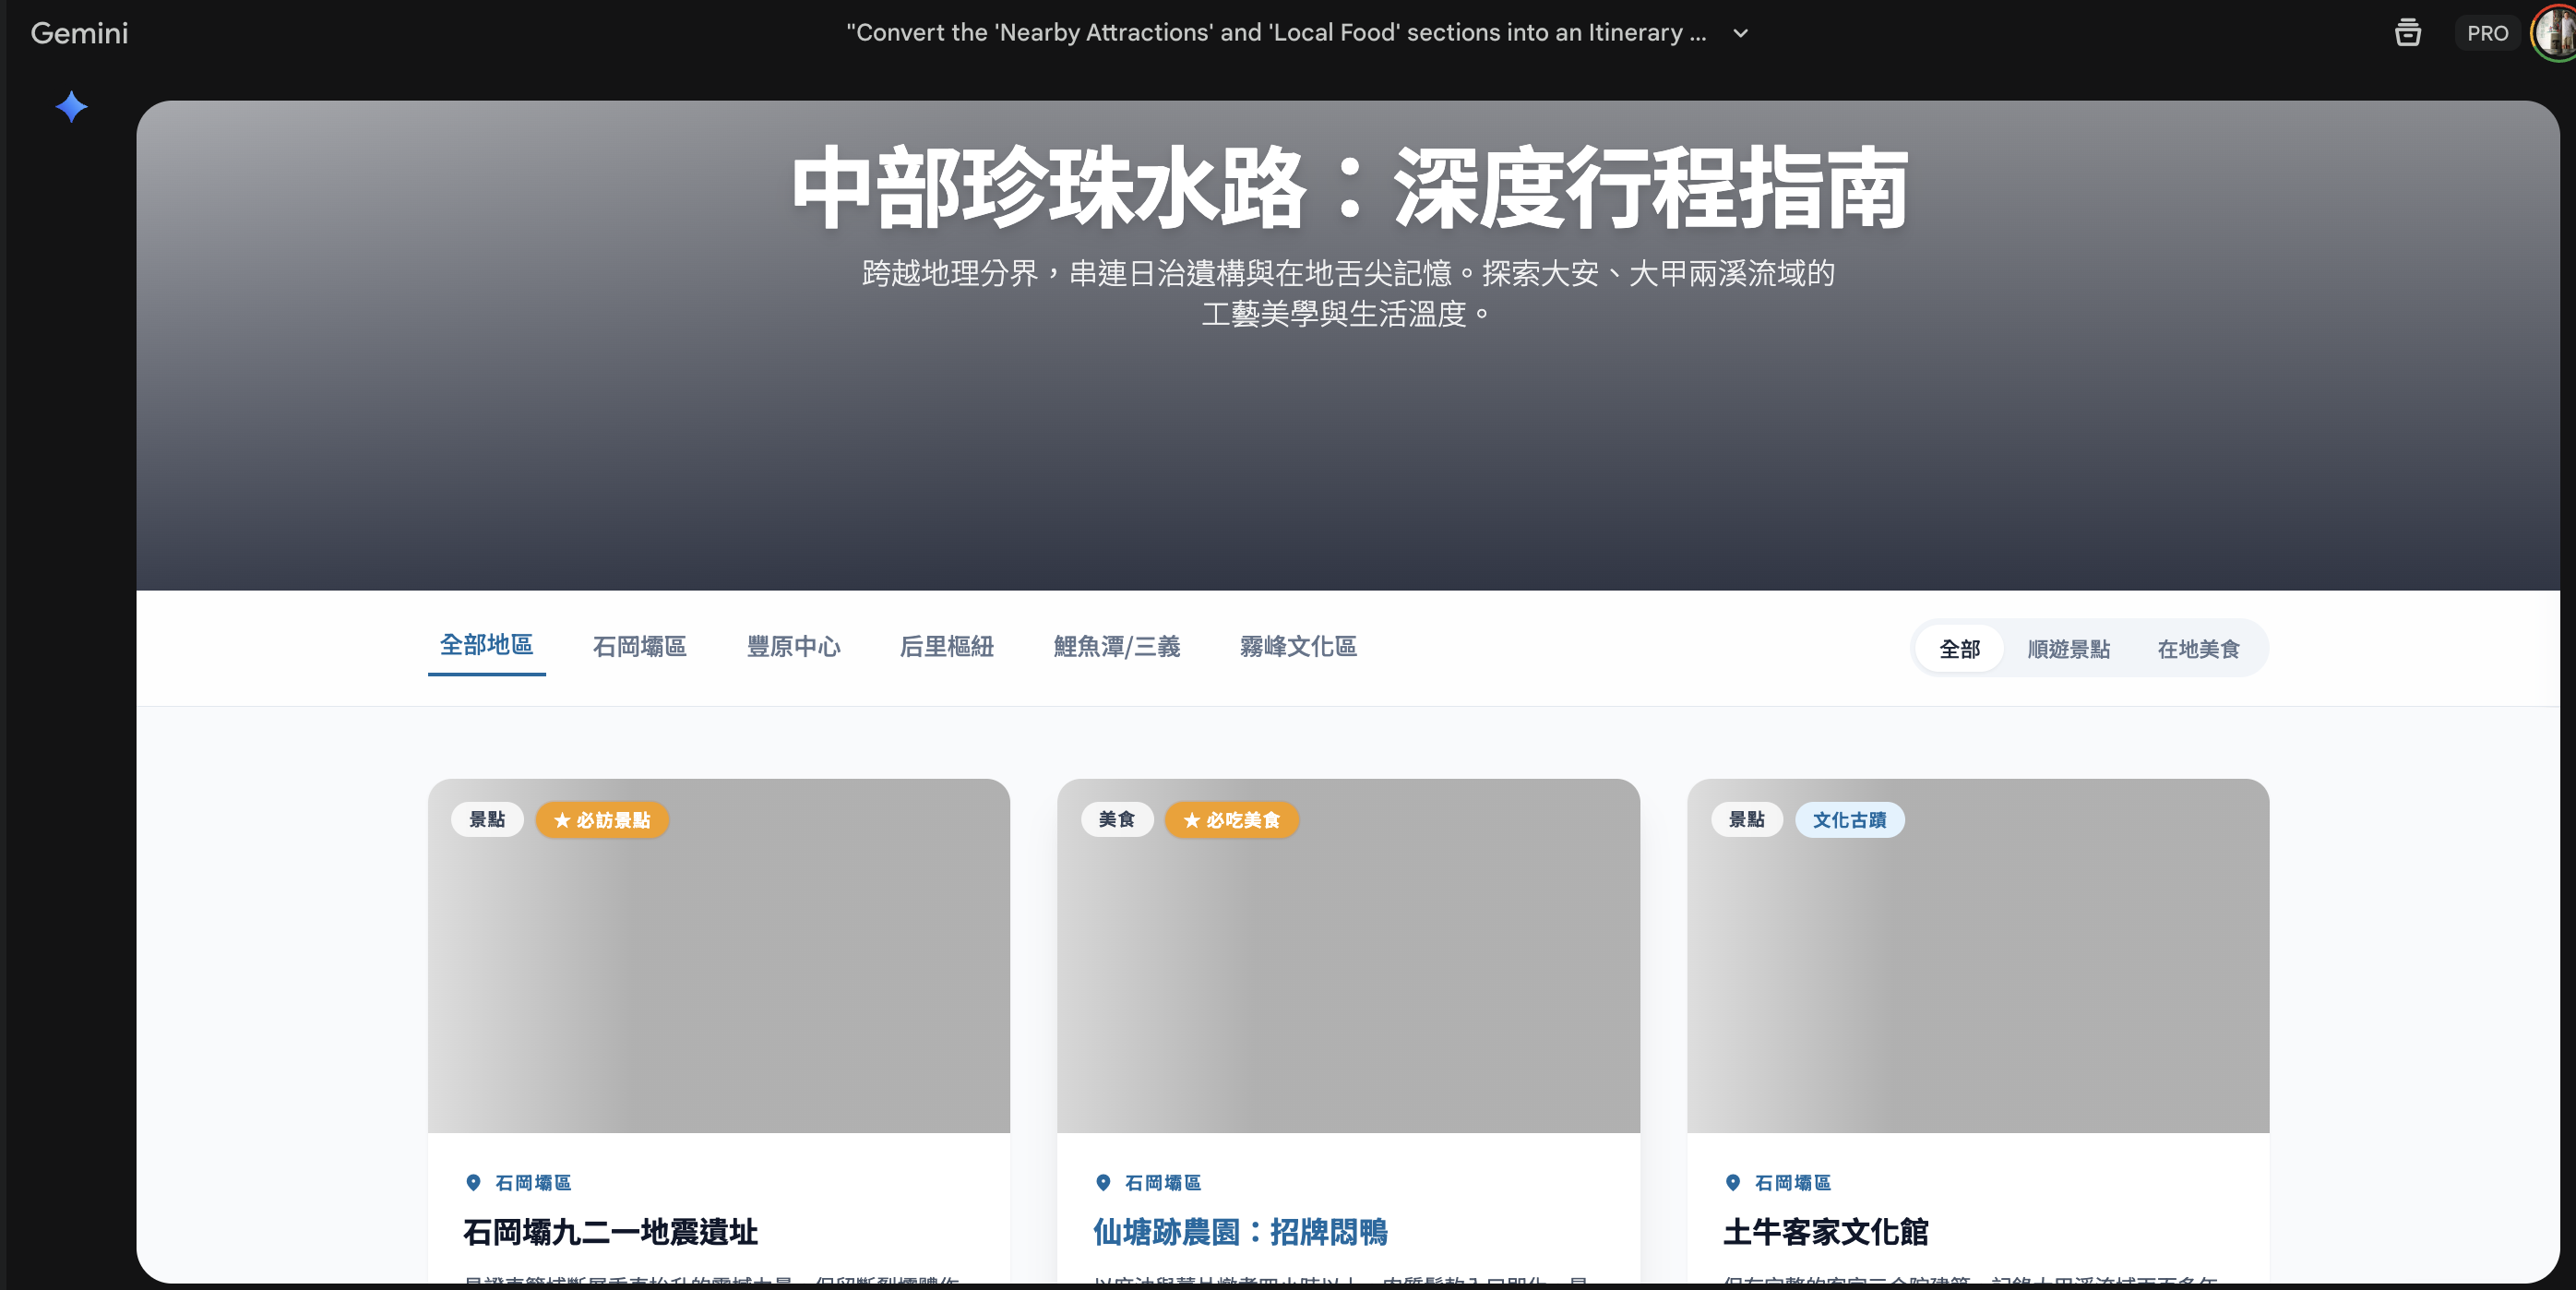
Task: Click the blue Gemini sparkle icon
Action: [x=71, y=107]
